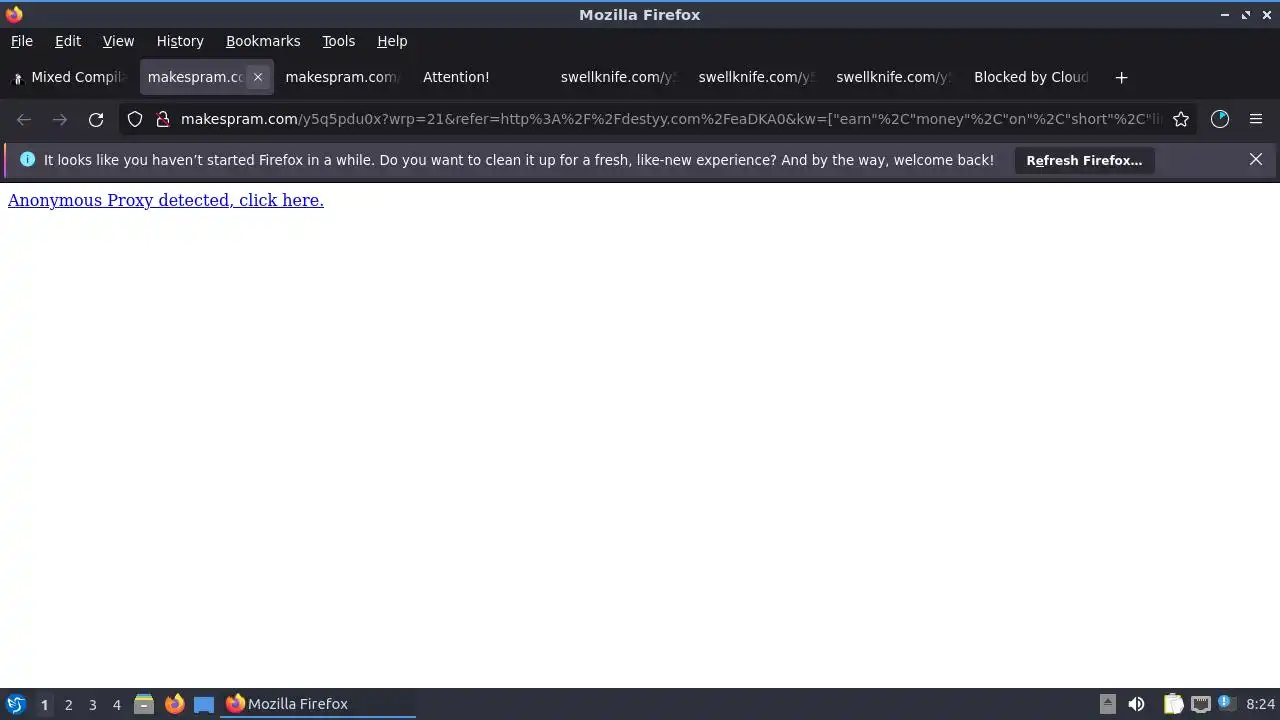Viewport: 1280px width, 720px height.
Task: Switch to the second makespram.com tab
Action: 341,77
